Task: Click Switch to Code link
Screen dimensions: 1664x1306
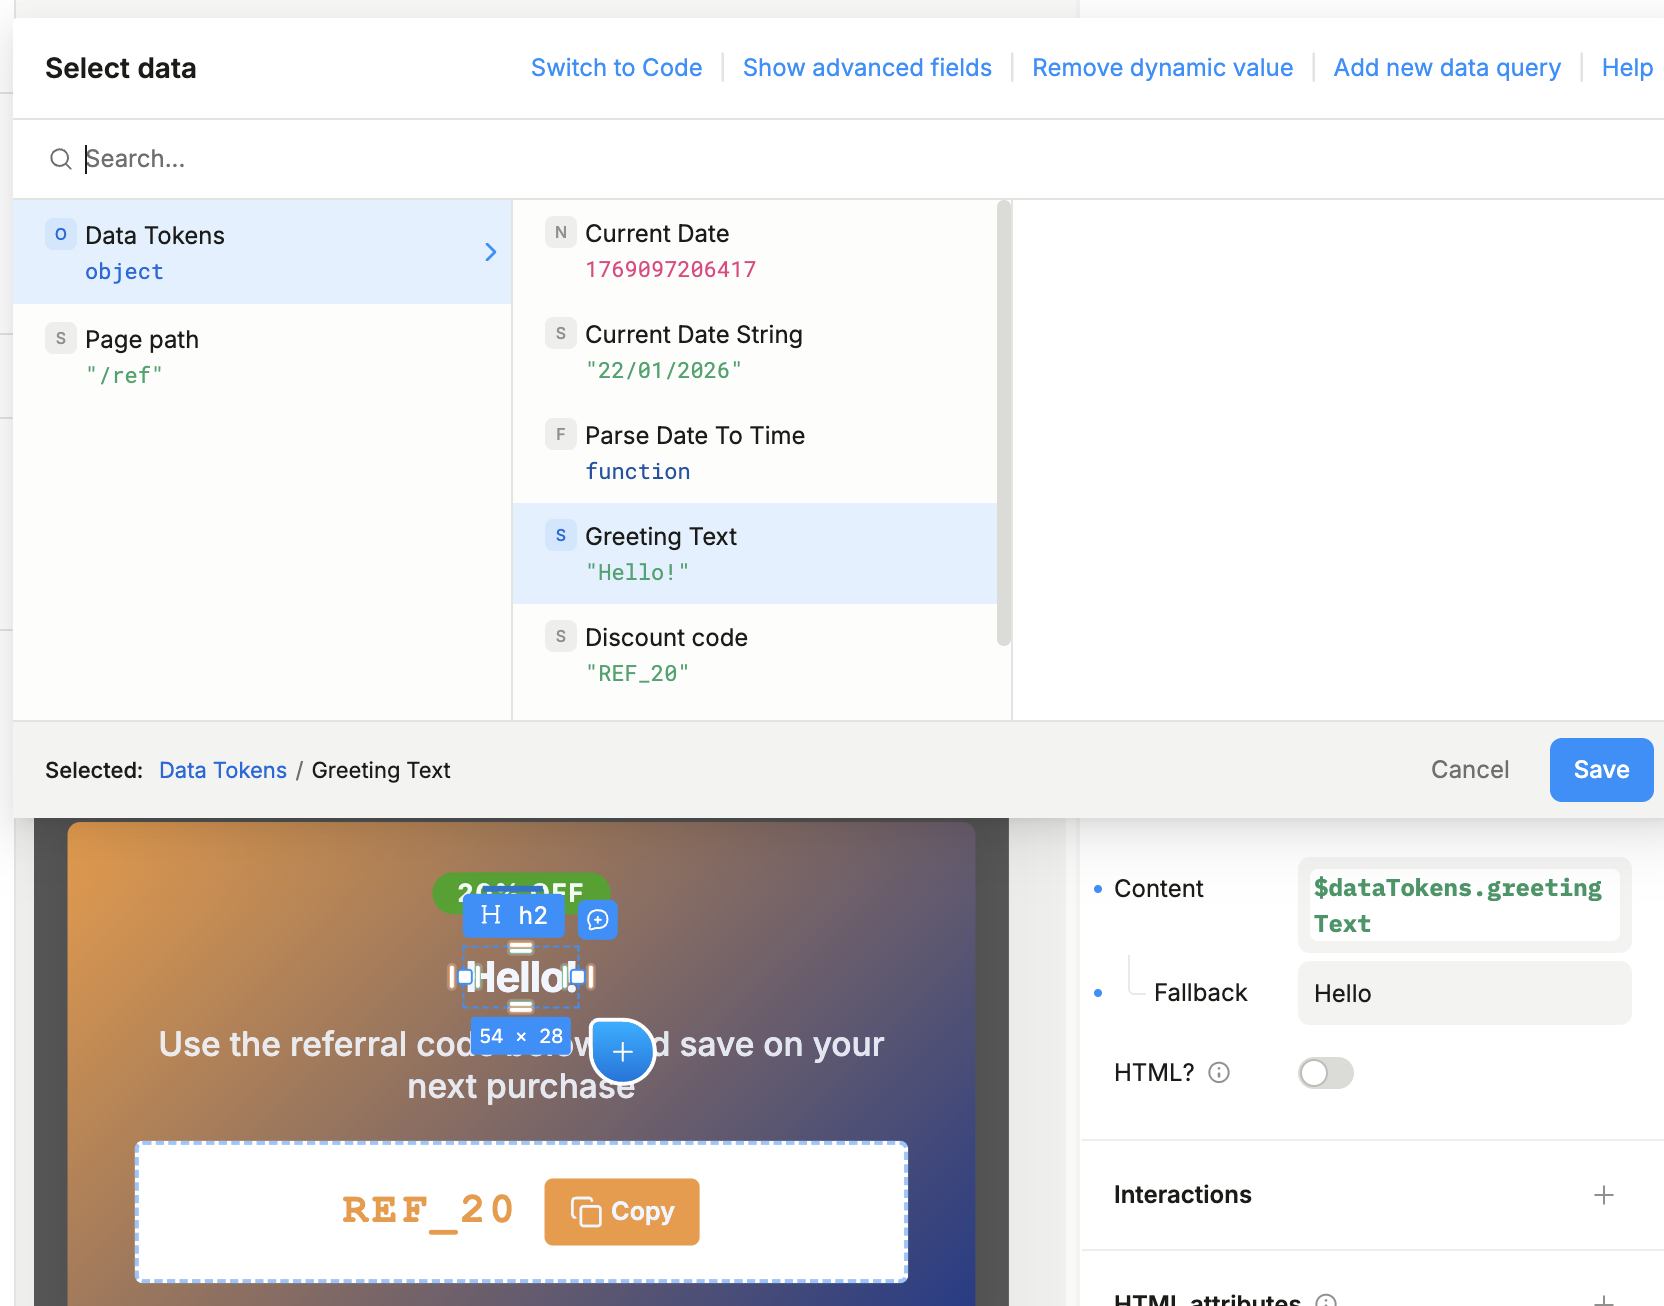Action: [x=616, y=68]
